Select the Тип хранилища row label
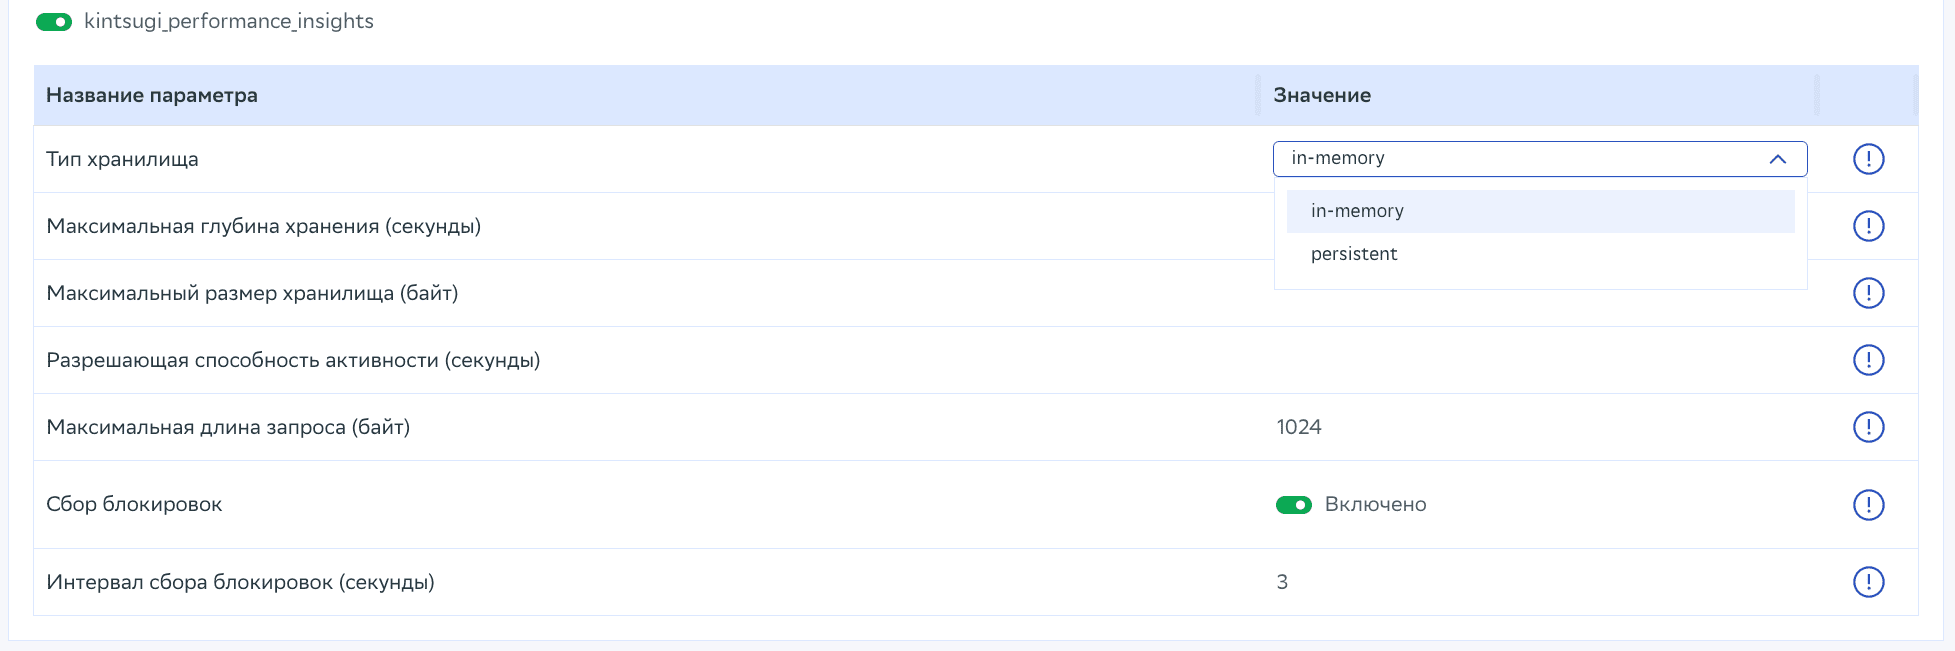The height and width of the screenshot is (651, 1955). (122, 159)
